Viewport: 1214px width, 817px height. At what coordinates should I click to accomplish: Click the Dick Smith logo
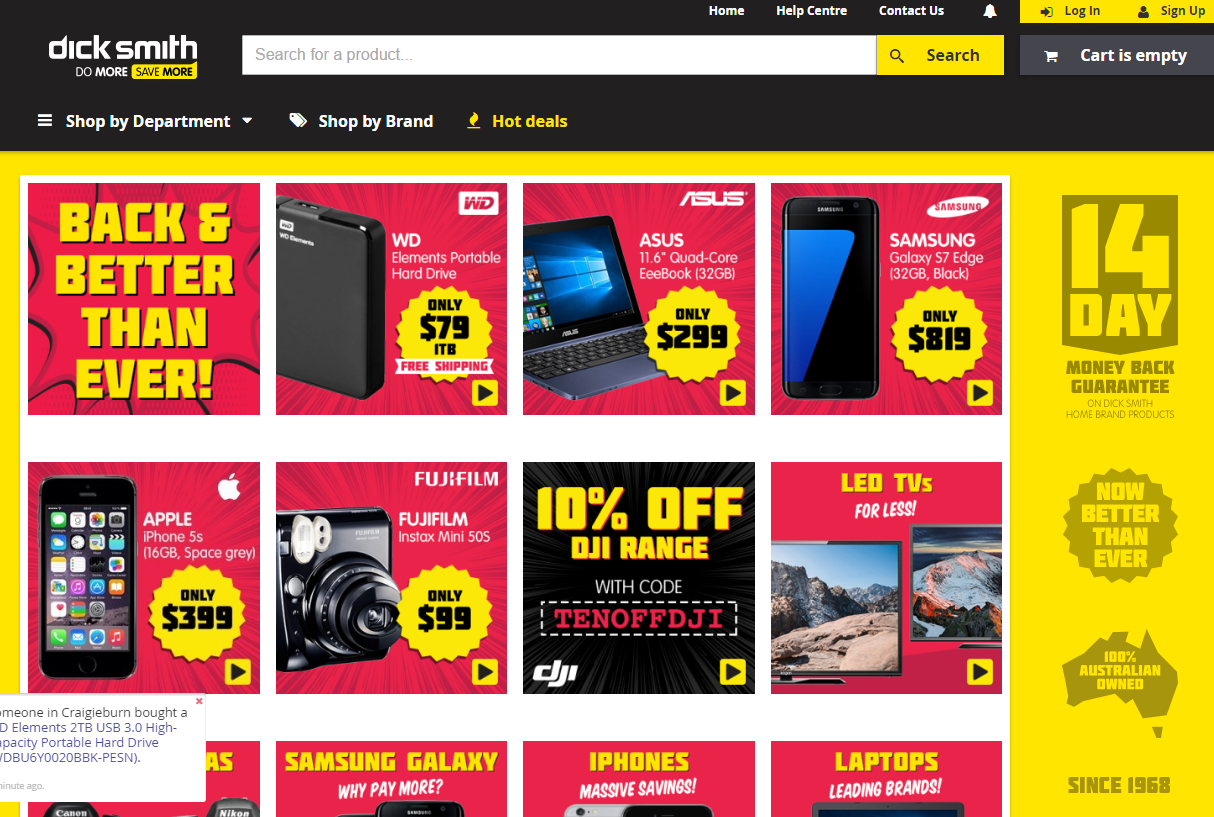[x=123, y=57]
